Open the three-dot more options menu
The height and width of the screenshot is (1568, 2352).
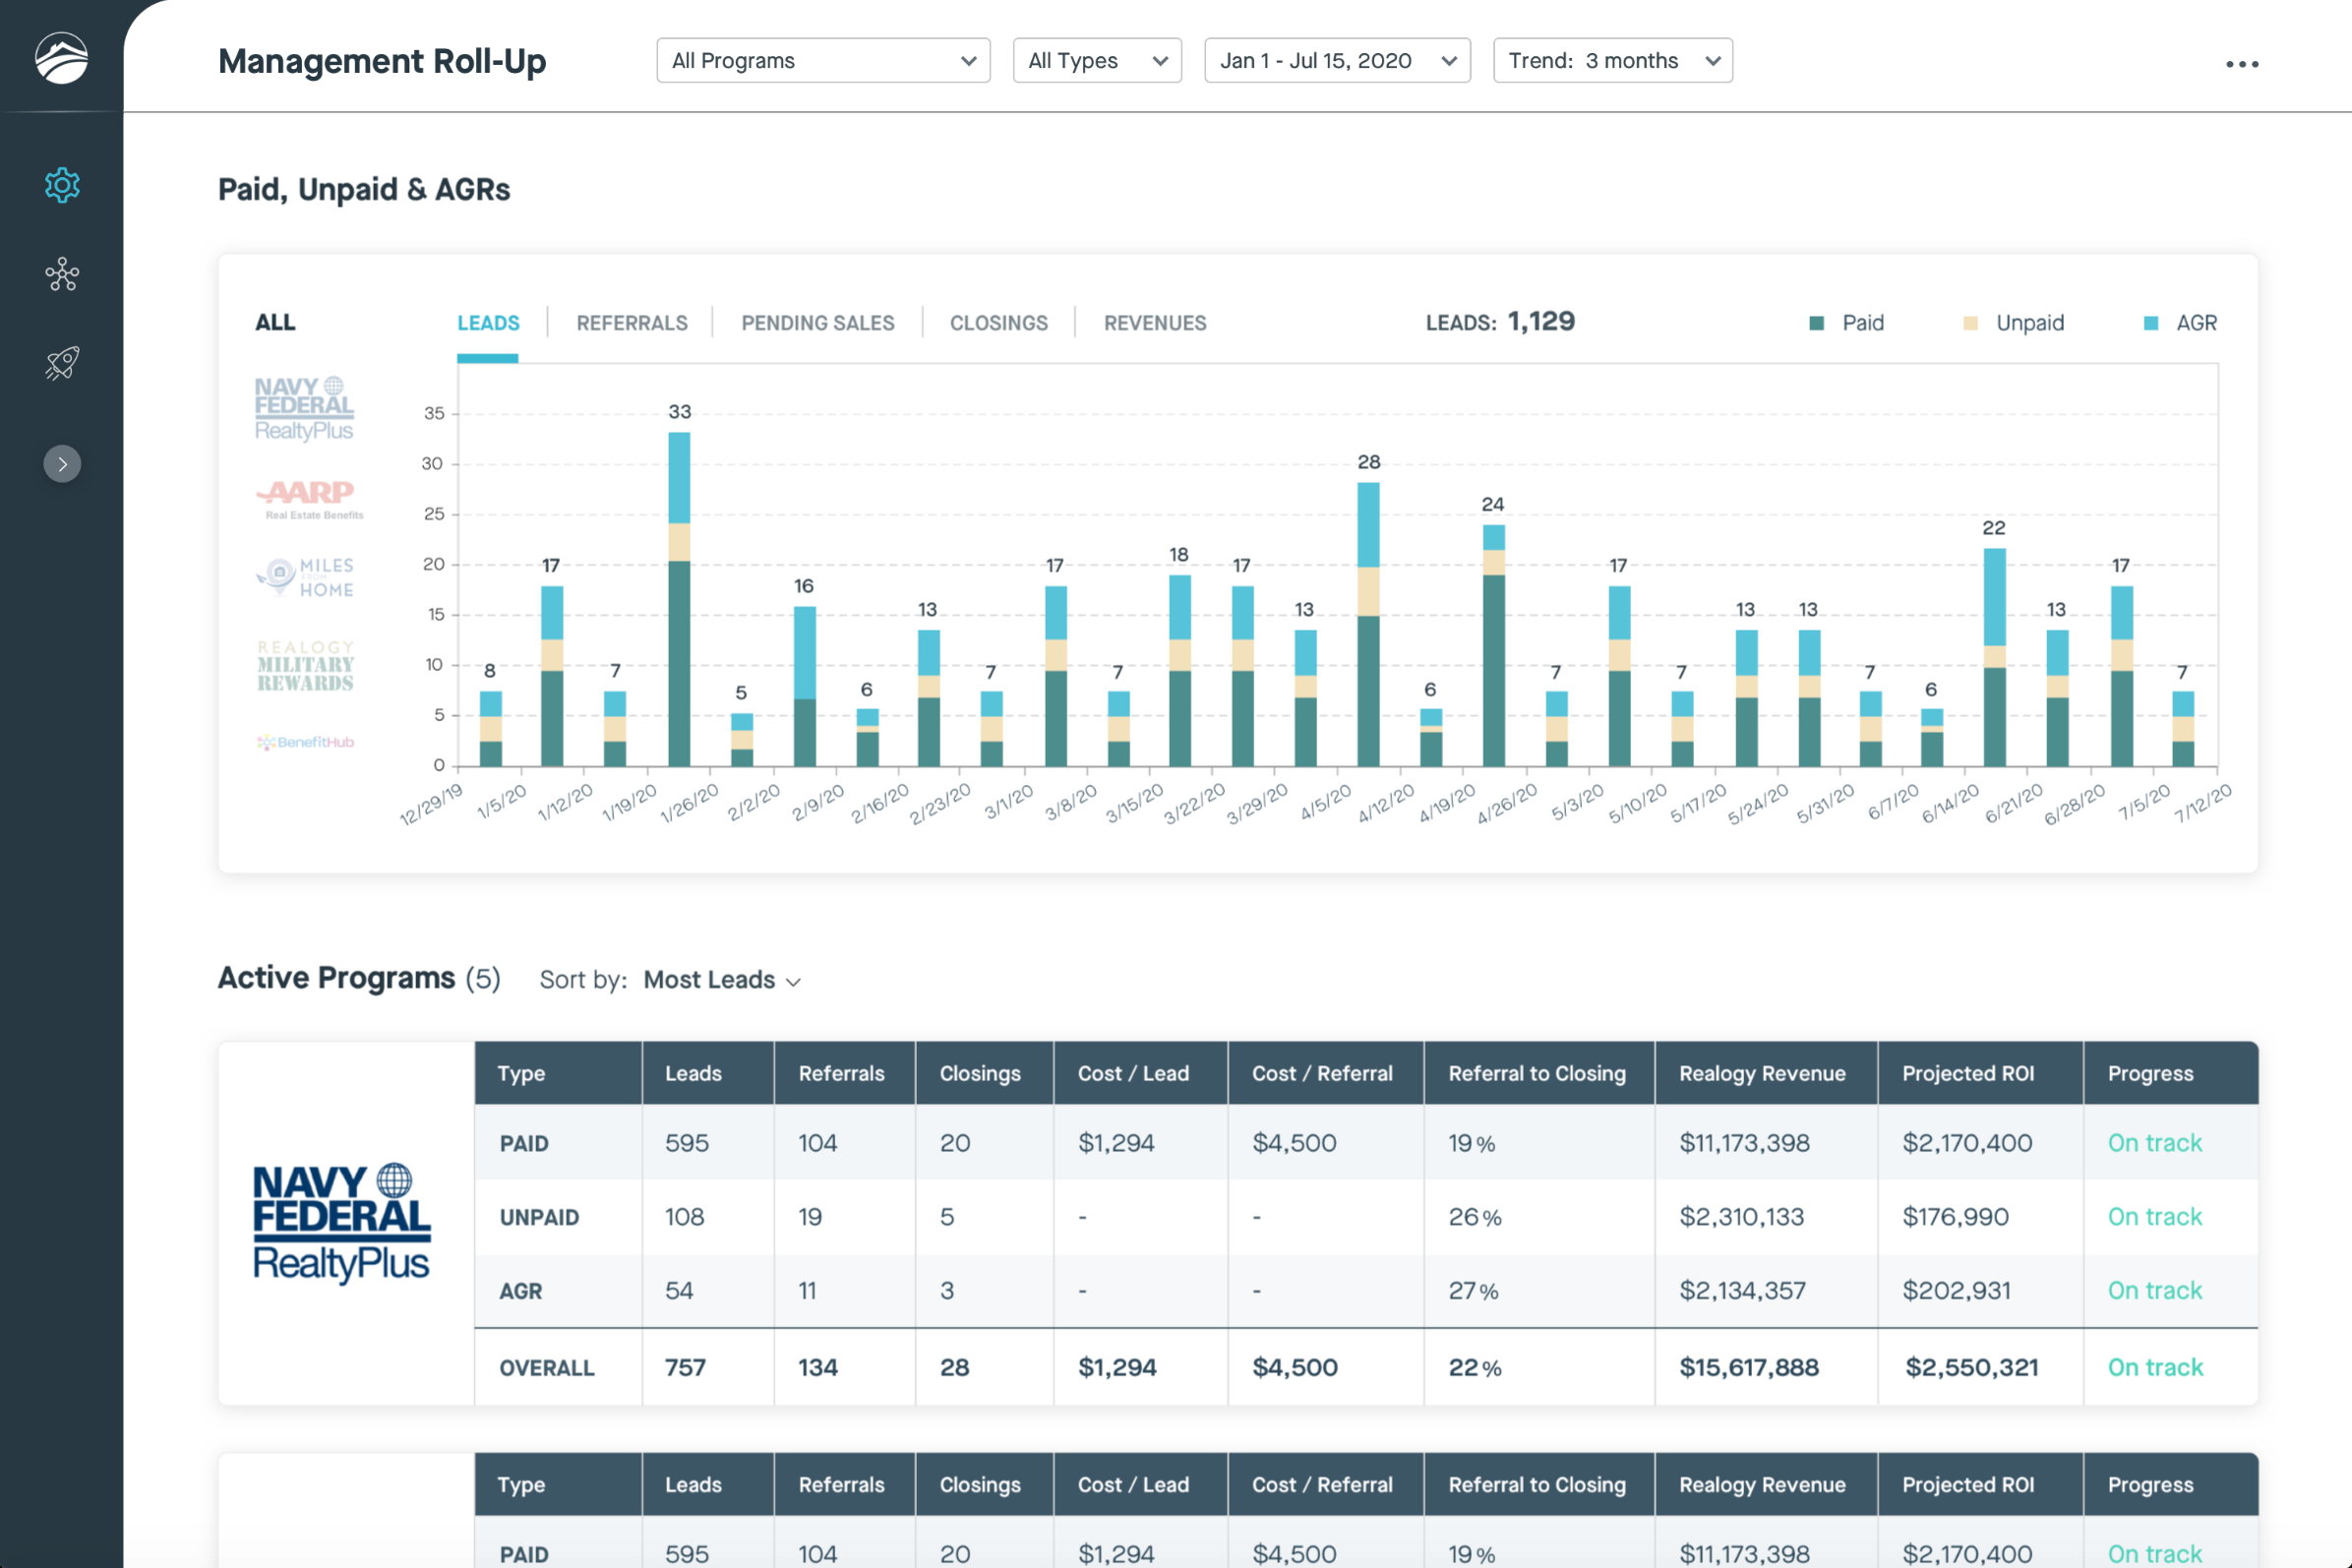click(2241, 64)
